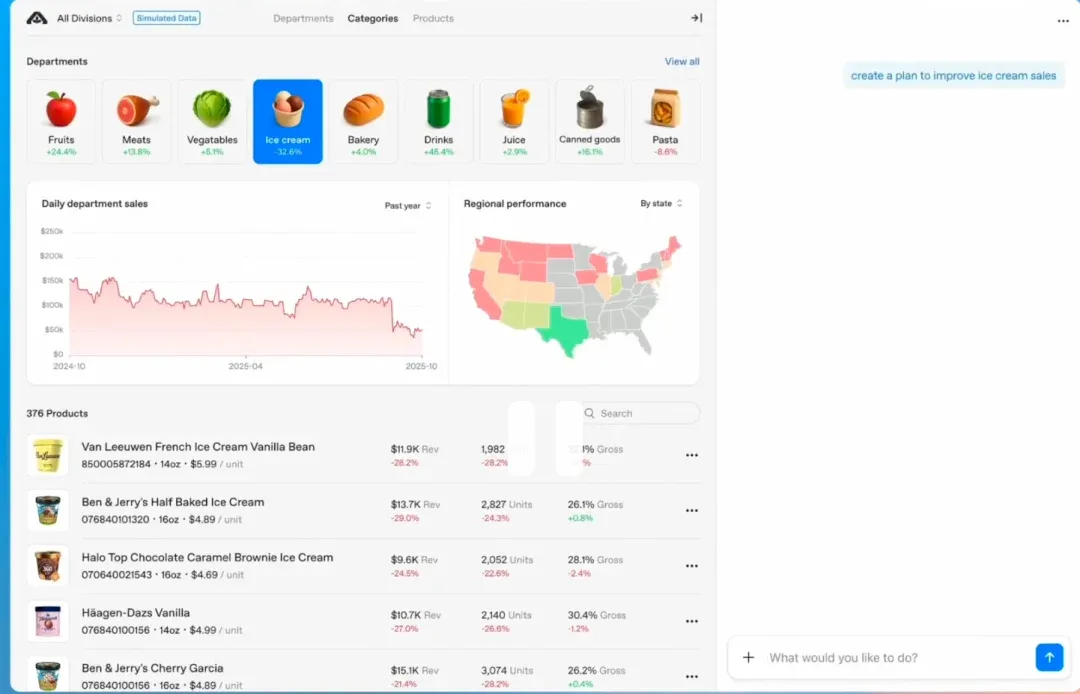The image size is (1080, 694).
Task: Click the Pasta department icon
Action: (665, 110)
